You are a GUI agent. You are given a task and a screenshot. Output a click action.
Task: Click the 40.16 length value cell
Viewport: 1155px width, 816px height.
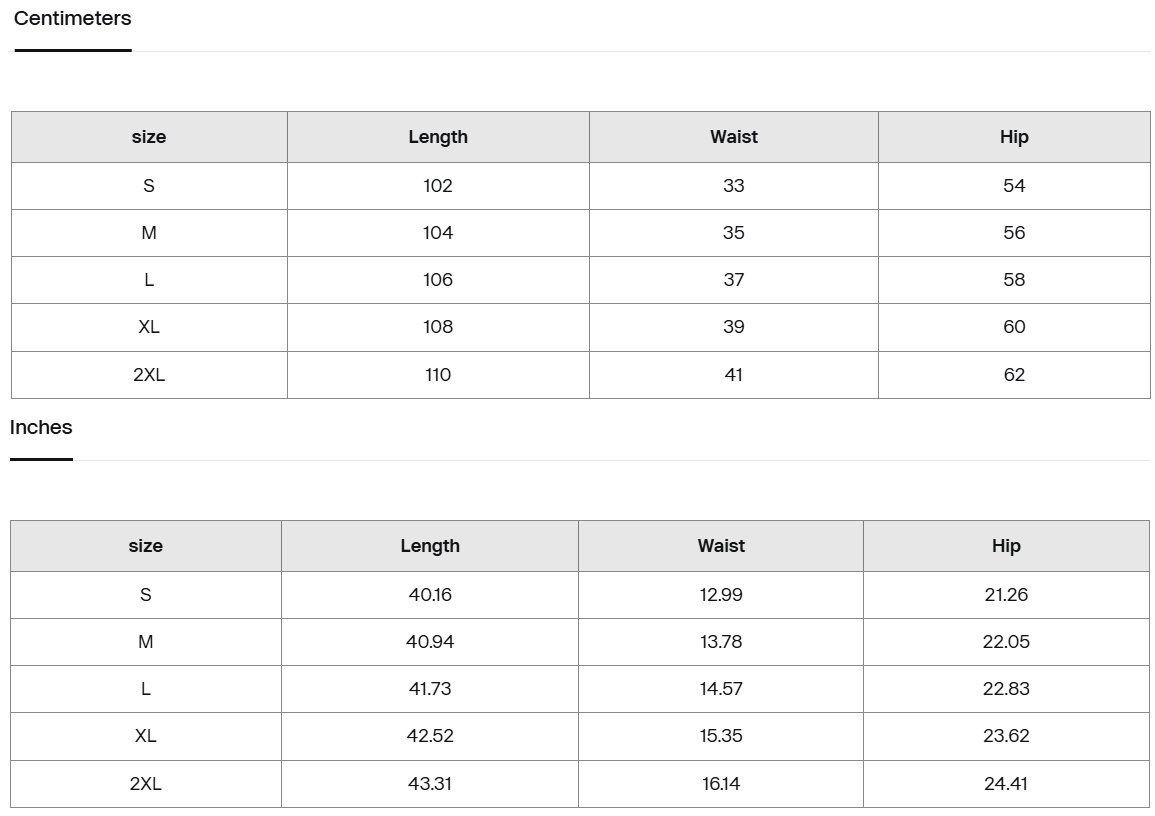[x=430, y=595]
